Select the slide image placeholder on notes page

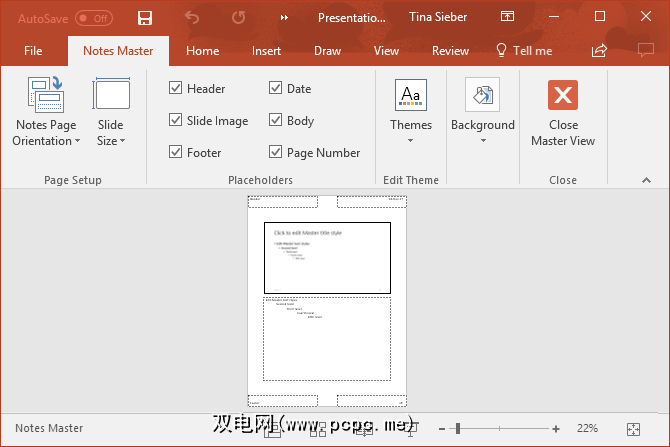tap(327, 258)
